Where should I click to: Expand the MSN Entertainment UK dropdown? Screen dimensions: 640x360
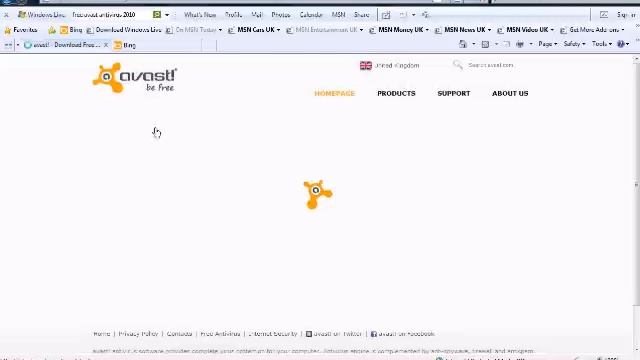pos(361,30)
